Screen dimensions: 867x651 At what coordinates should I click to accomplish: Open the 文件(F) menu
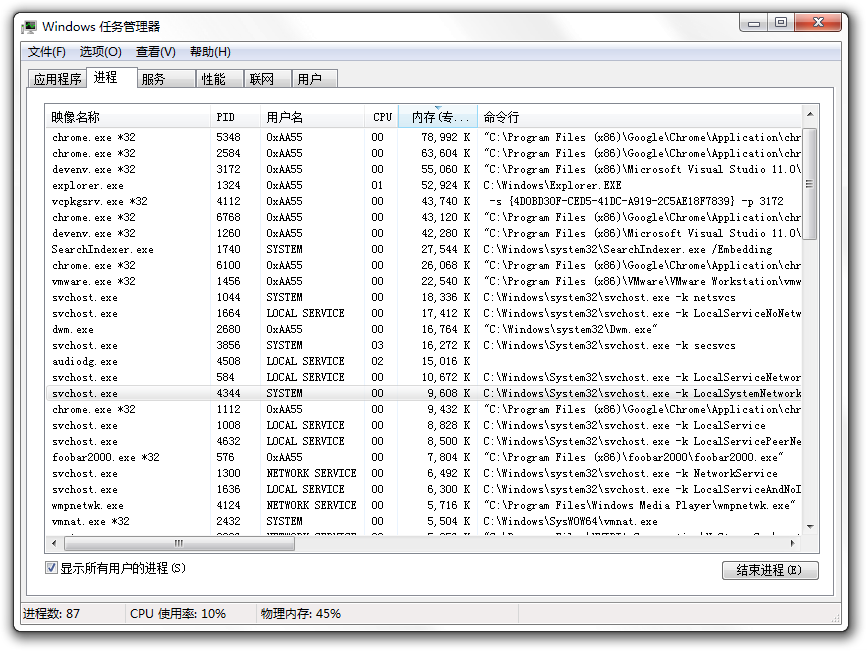pos(46,52)
